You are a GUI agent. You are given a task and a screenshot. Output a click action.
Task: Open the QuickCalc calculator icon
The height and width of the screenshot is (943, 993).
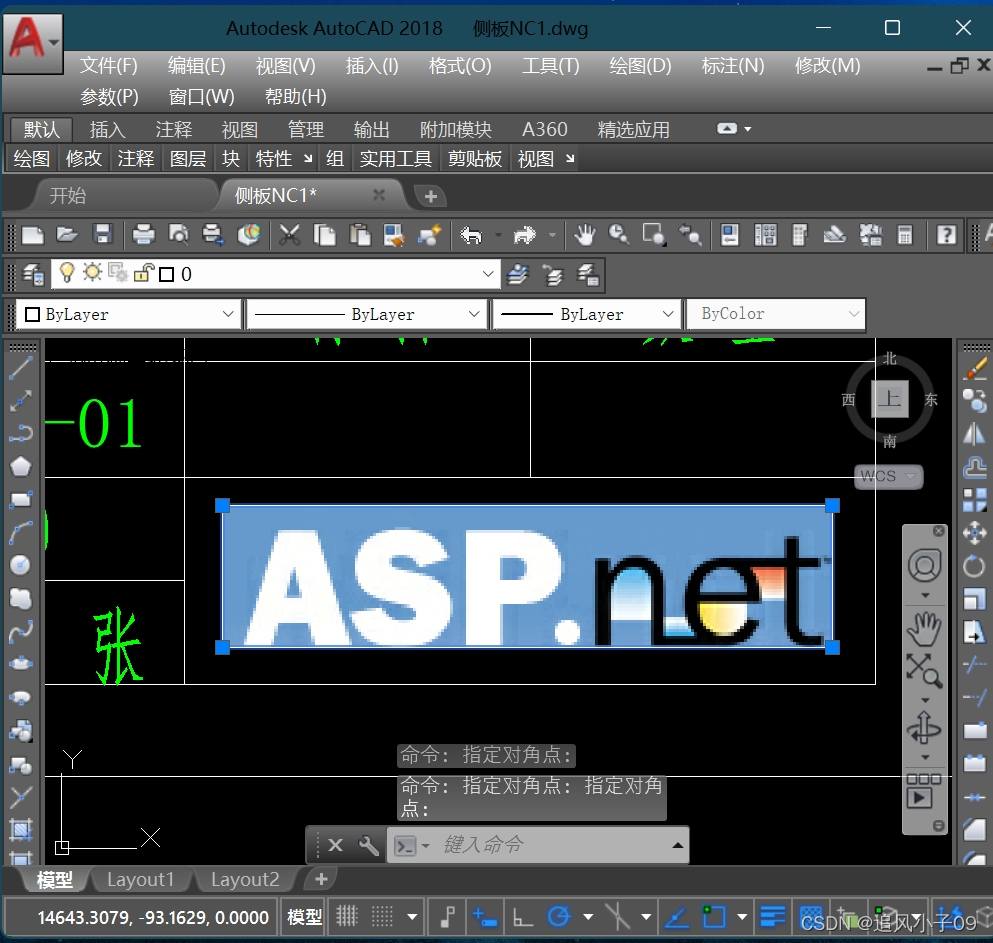(x=905, y=236)
